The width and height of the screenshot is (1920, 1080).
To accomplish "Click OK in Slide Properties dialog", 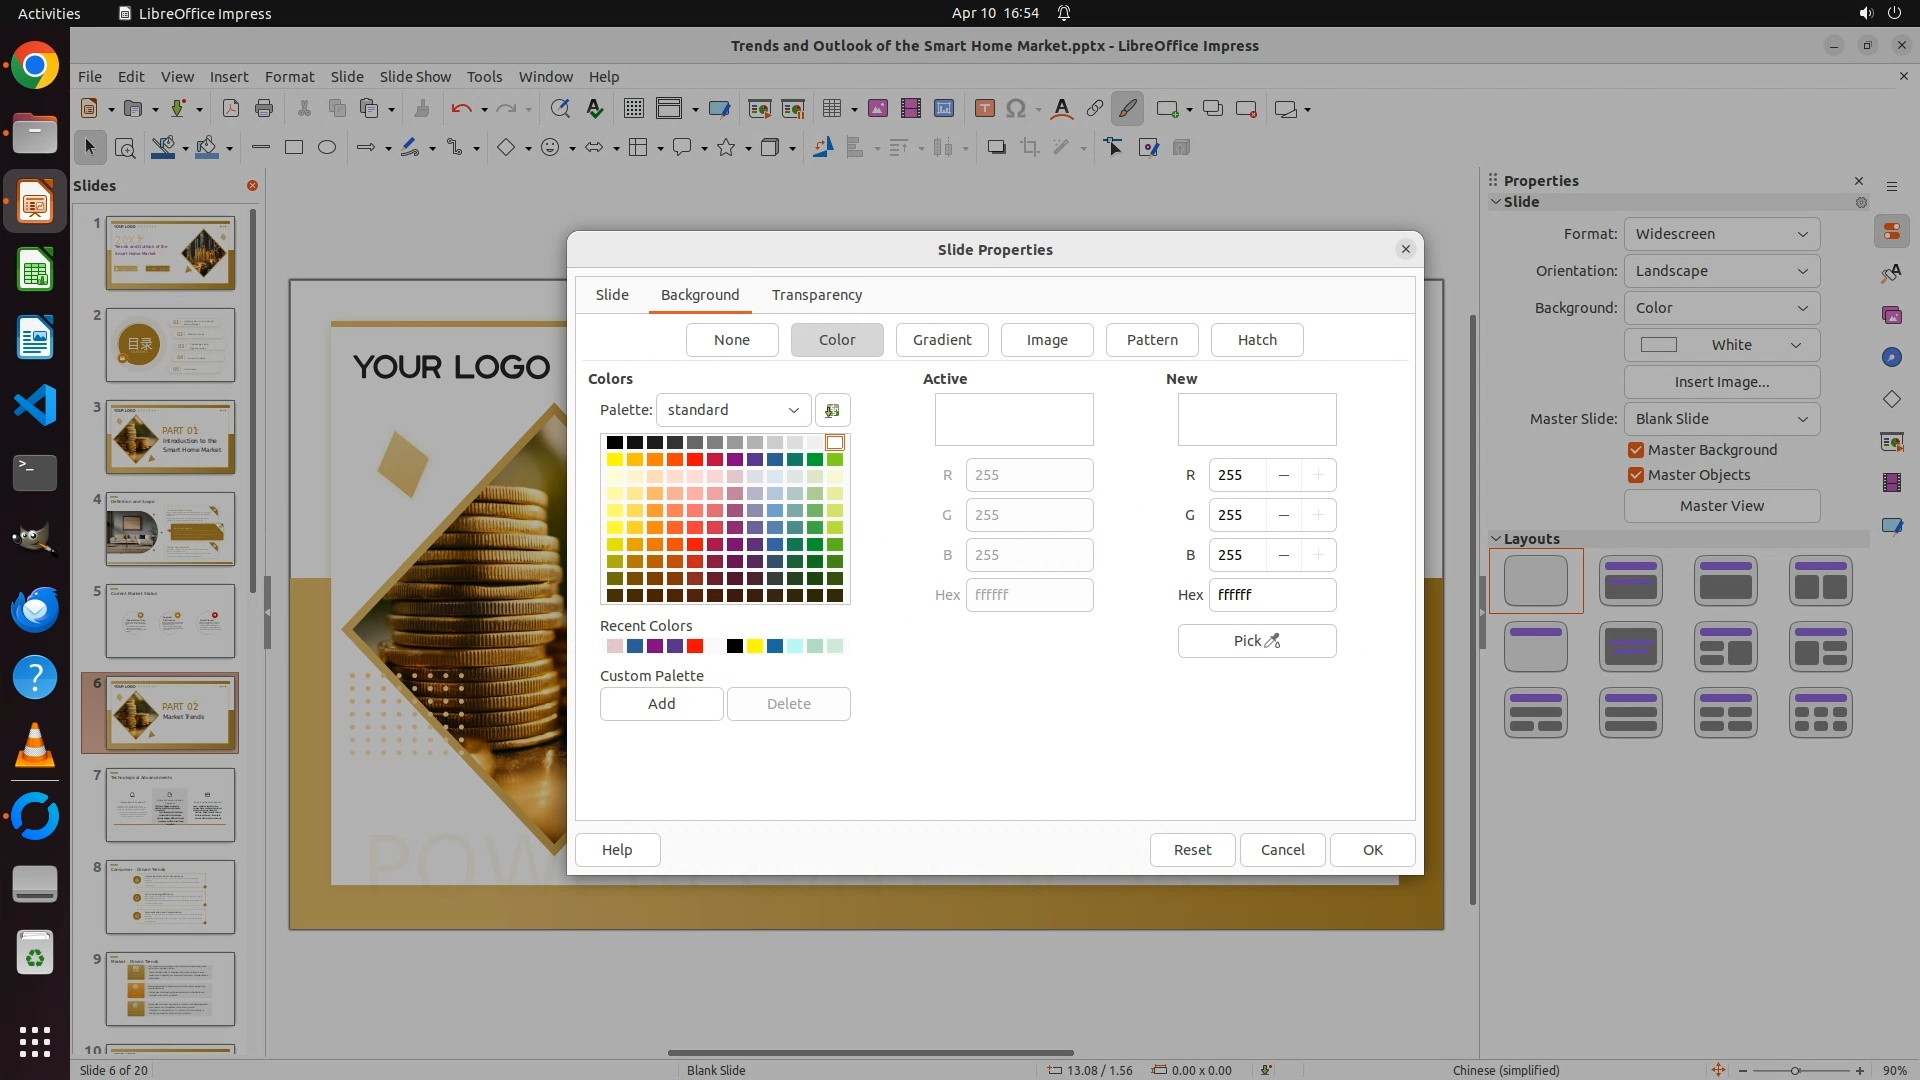I will point(1372,850).
